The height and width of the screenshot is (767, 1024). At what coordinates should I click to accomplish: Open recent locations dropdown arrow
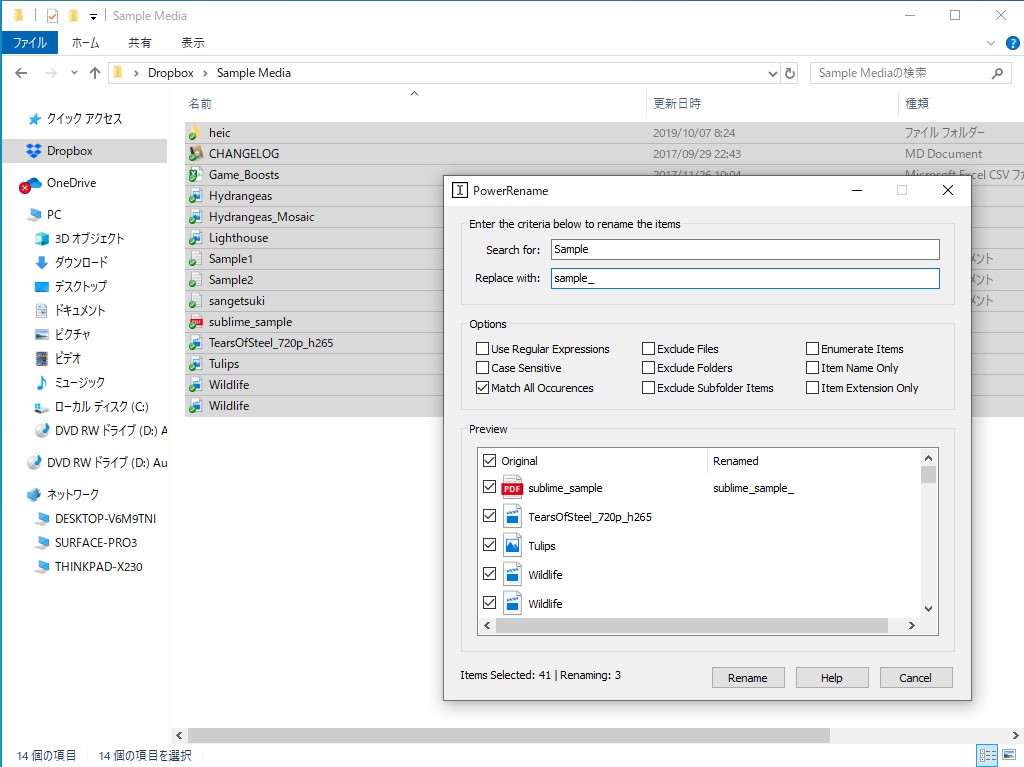click(x=74, y=73)
